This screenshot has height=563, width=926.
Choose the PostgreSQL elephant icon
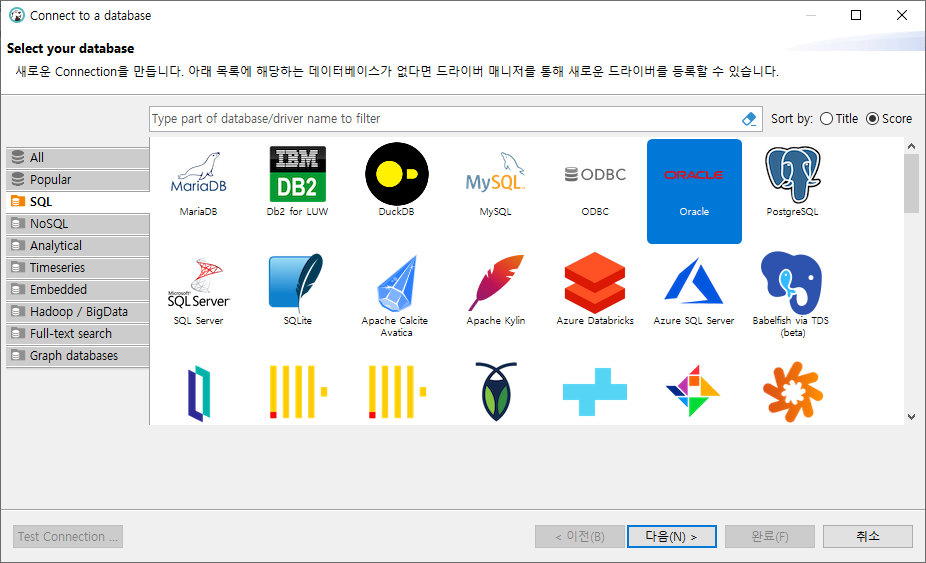pyautogui.click(x=793, y=174)
